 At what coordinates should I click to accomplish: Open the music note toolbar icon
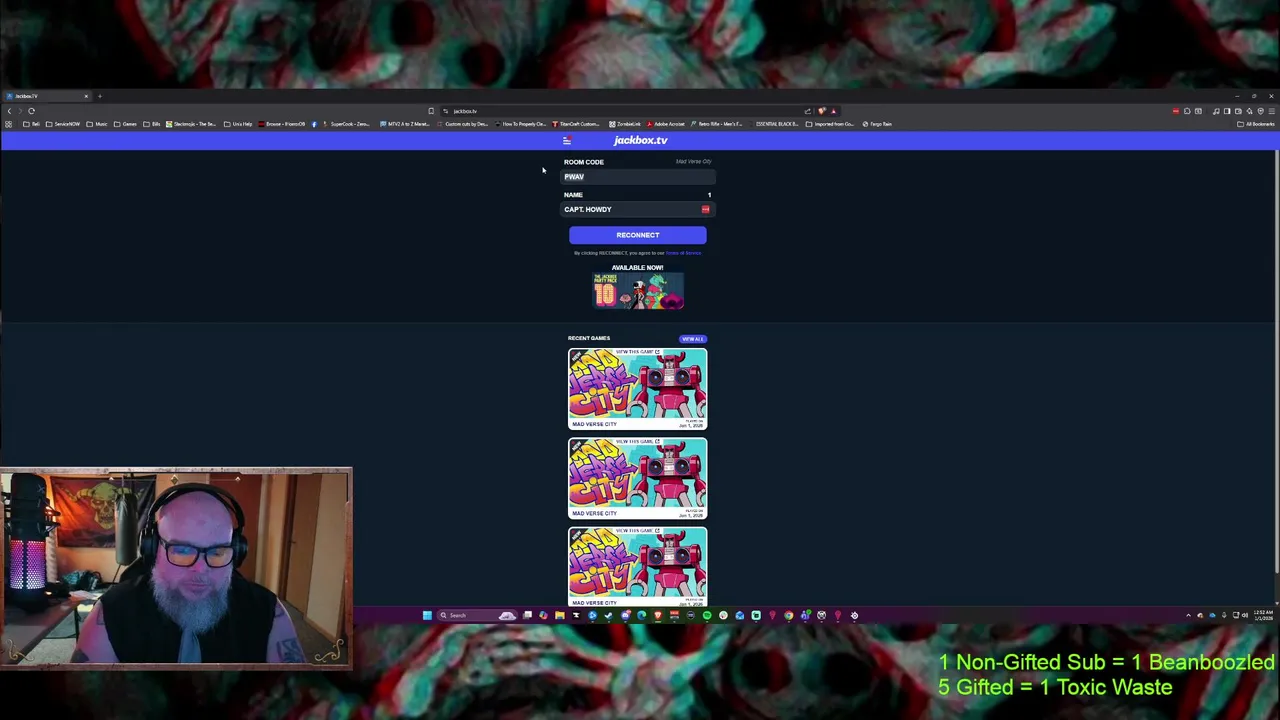(1216, 111)
